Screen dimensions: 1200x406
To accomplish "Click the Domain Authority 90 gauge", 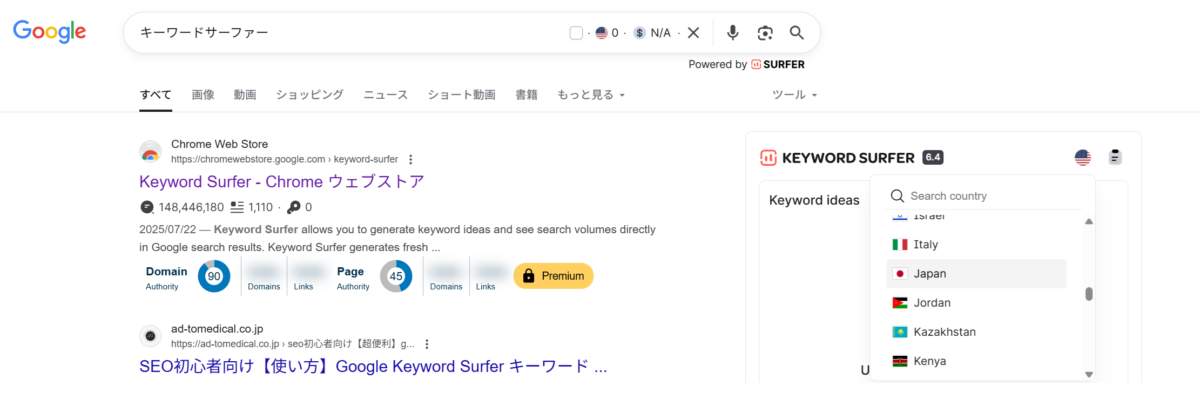I will [x=214, y=276].
